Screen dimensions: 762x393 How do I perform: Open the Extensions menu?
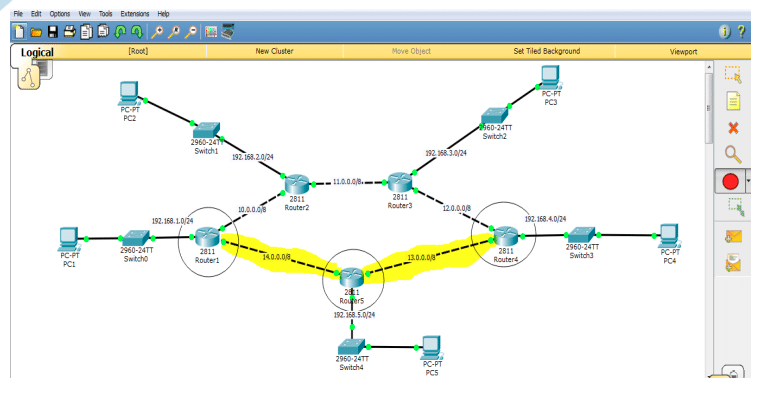[135, 14]
